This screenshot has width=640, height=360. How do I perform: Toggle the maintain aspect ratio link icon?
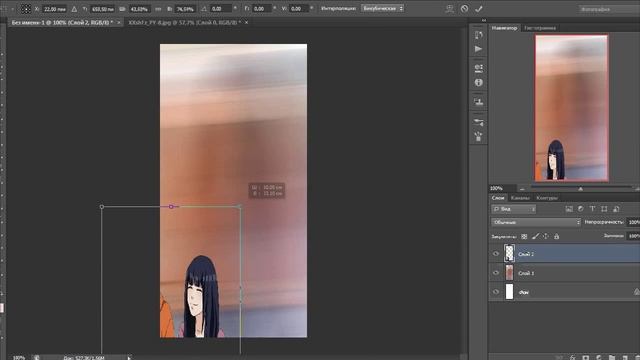158,9
